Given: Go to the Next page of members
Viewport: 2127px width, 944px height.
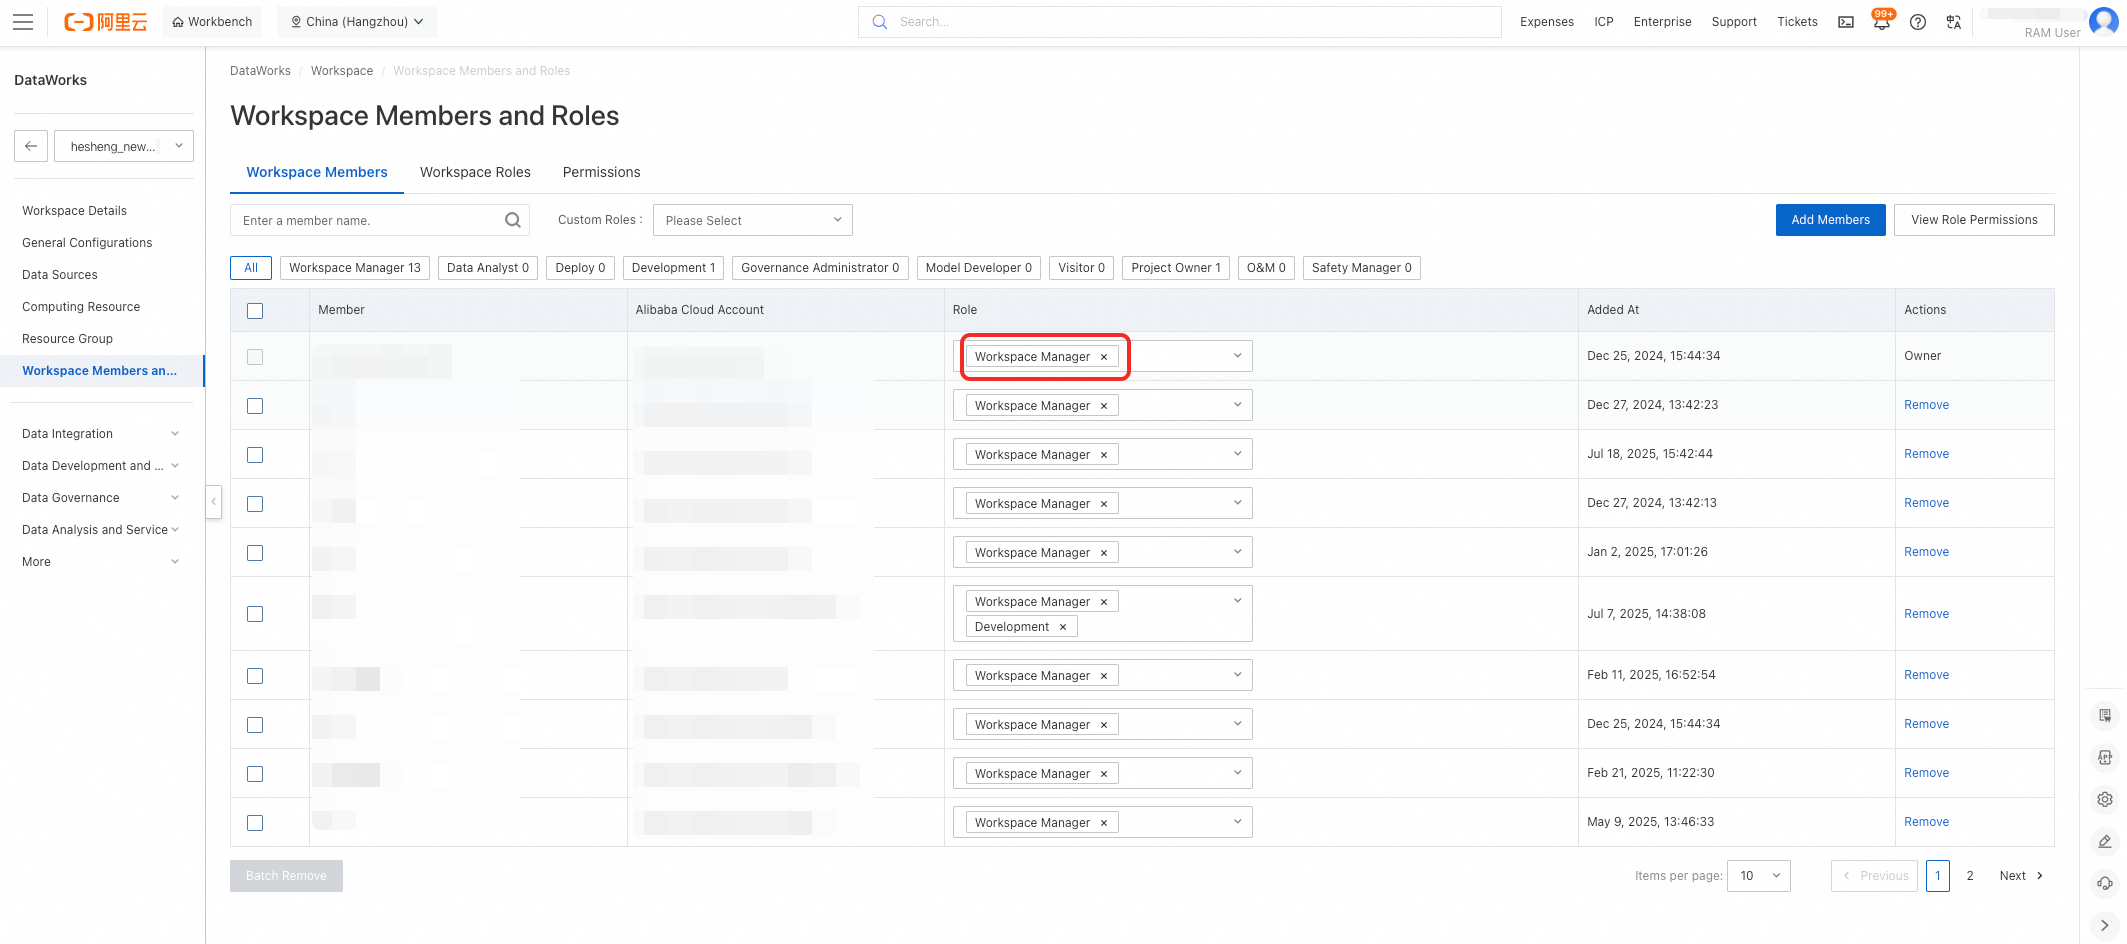Looking at the screenshot, I should coord(2021,876).
